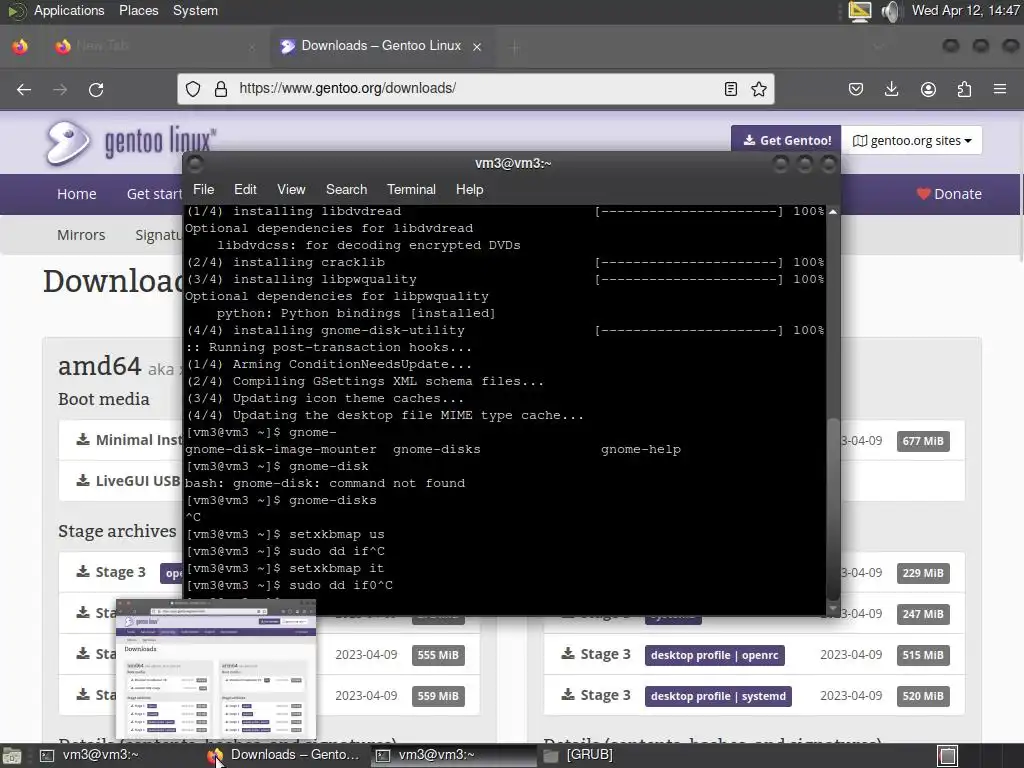
Task: Click the download icon beside Stage 3 desktop profile | systemd
Action: pyautogui.click(x=568, y=695)
